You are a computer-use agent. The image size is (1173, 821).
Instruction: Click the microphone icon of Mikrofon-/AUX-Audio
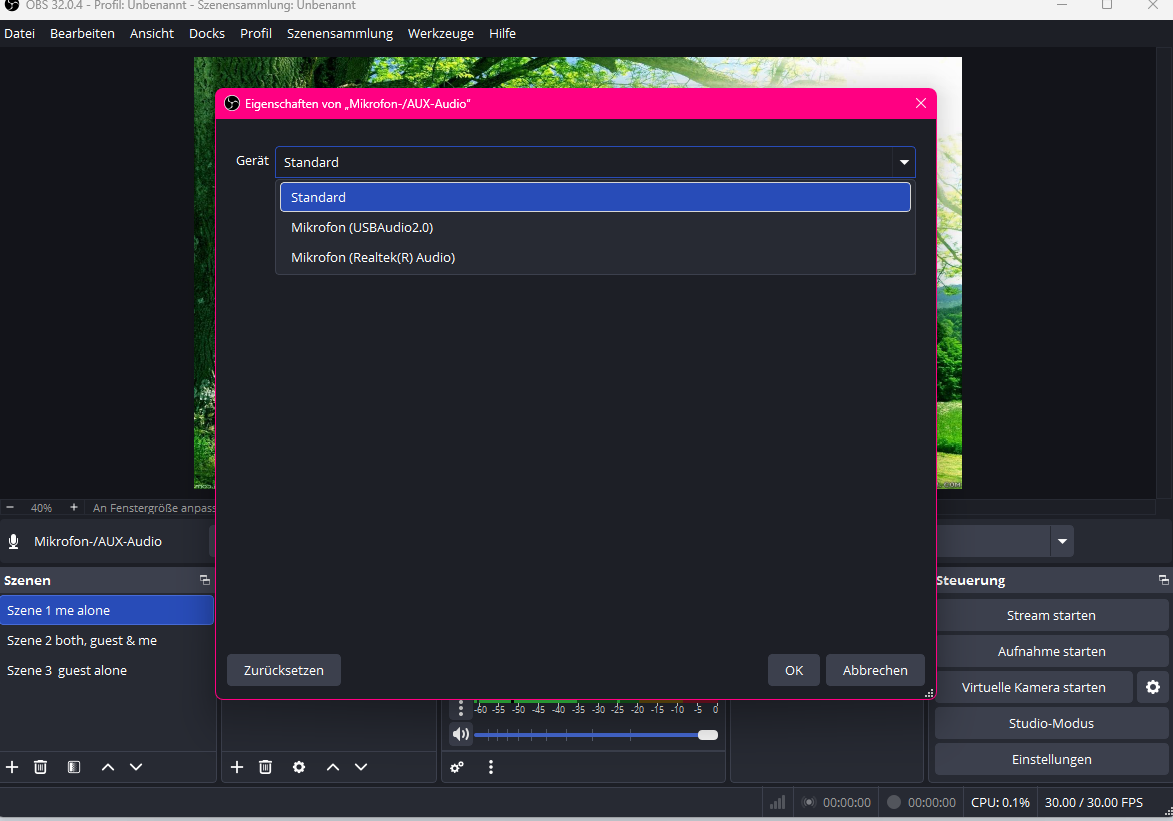click(13, 541)
